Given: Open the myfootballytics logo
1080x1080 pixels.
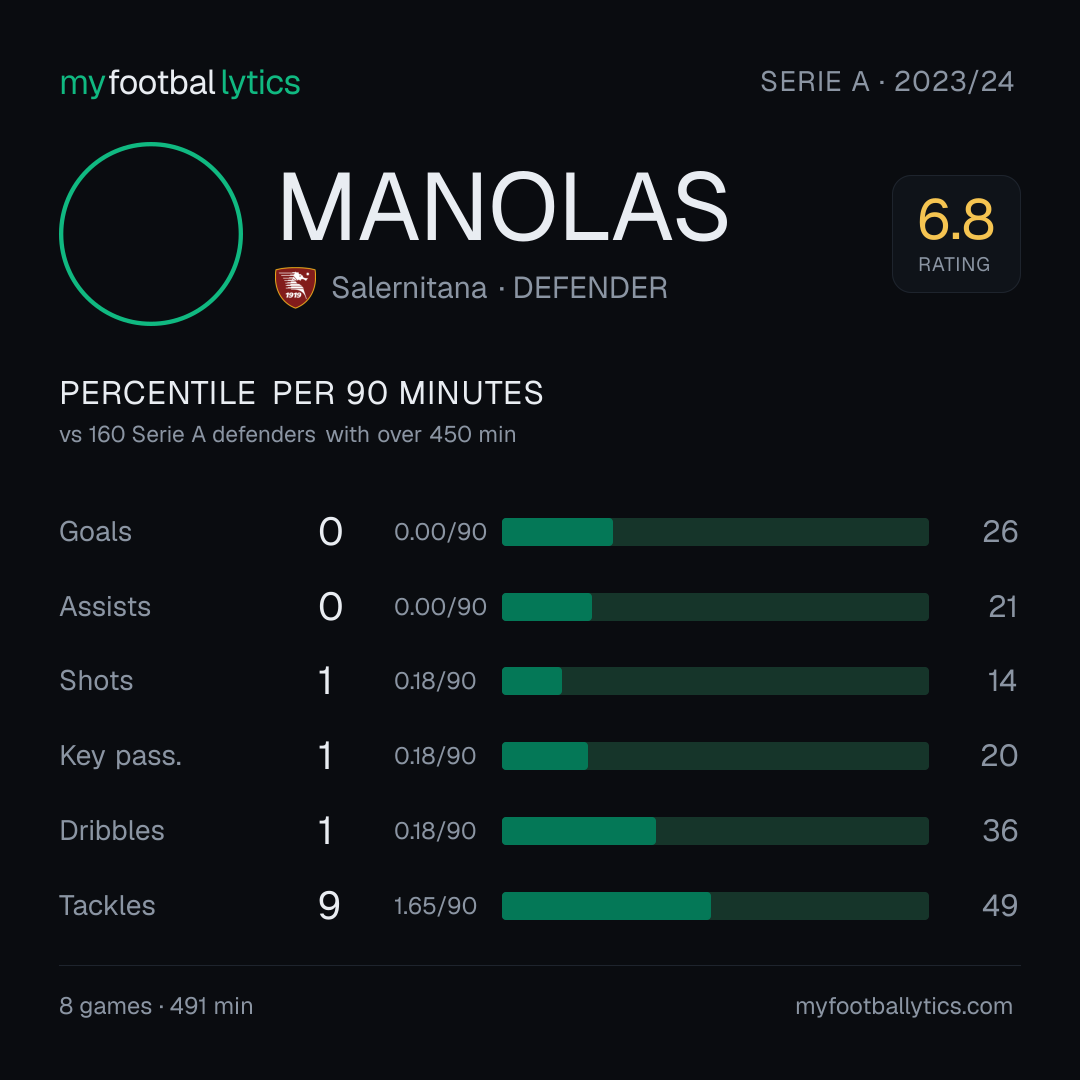Looking at the screenshot, I should pos(180,83).
